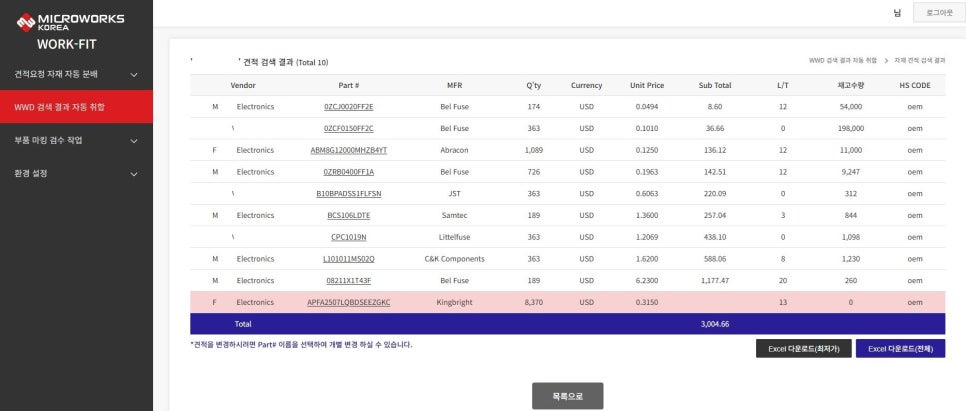This screenshot has width=966, height=411.
Task: Select the Samtec manufacturer cell
Action: (455, 215)
